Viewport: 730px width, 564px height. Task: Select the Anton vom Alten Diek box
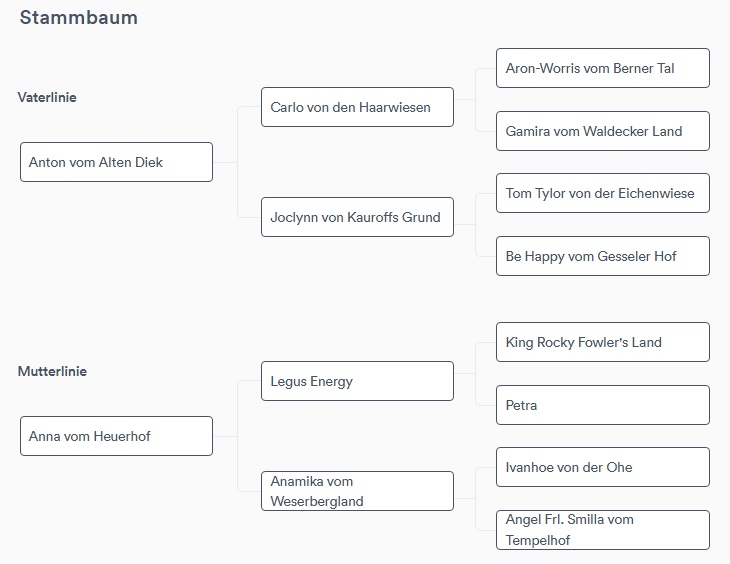116,162
